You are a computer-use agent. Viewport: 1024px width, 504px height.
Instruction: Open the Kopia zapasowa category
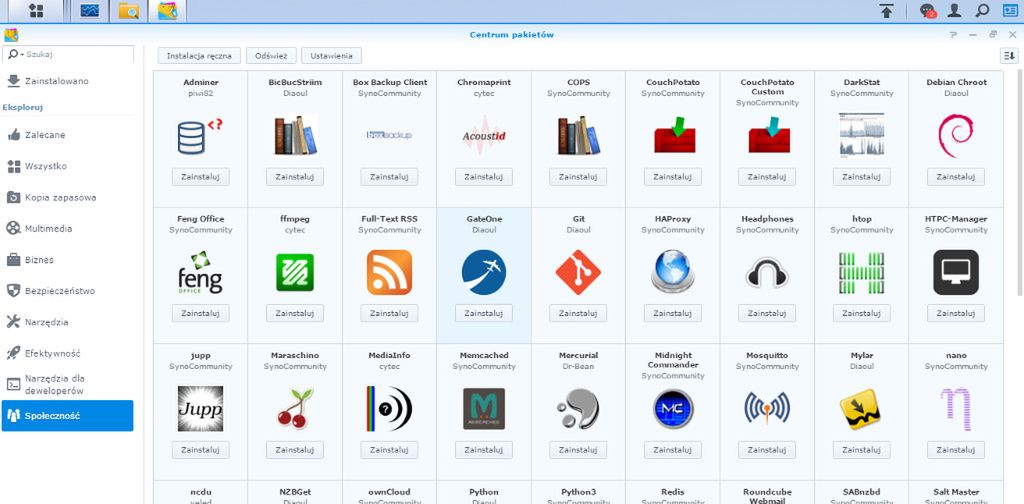(x=67, y=197)
